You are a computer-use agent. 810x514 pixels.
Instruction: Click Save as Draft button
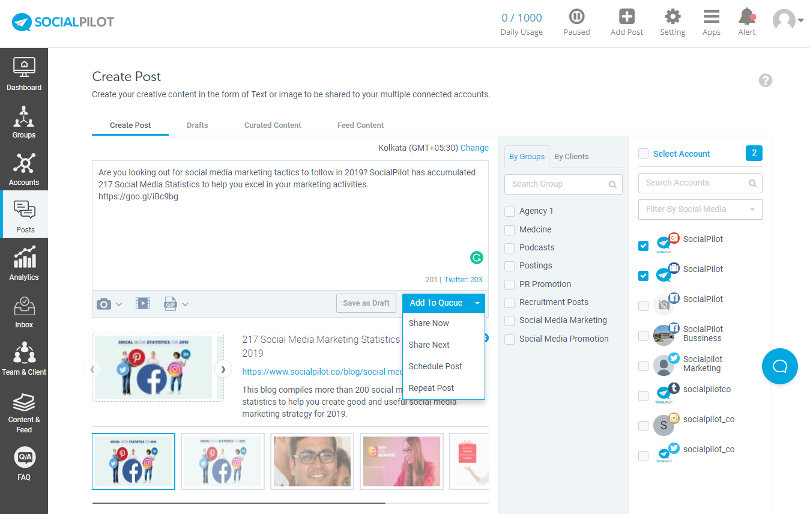click(366, 303)
